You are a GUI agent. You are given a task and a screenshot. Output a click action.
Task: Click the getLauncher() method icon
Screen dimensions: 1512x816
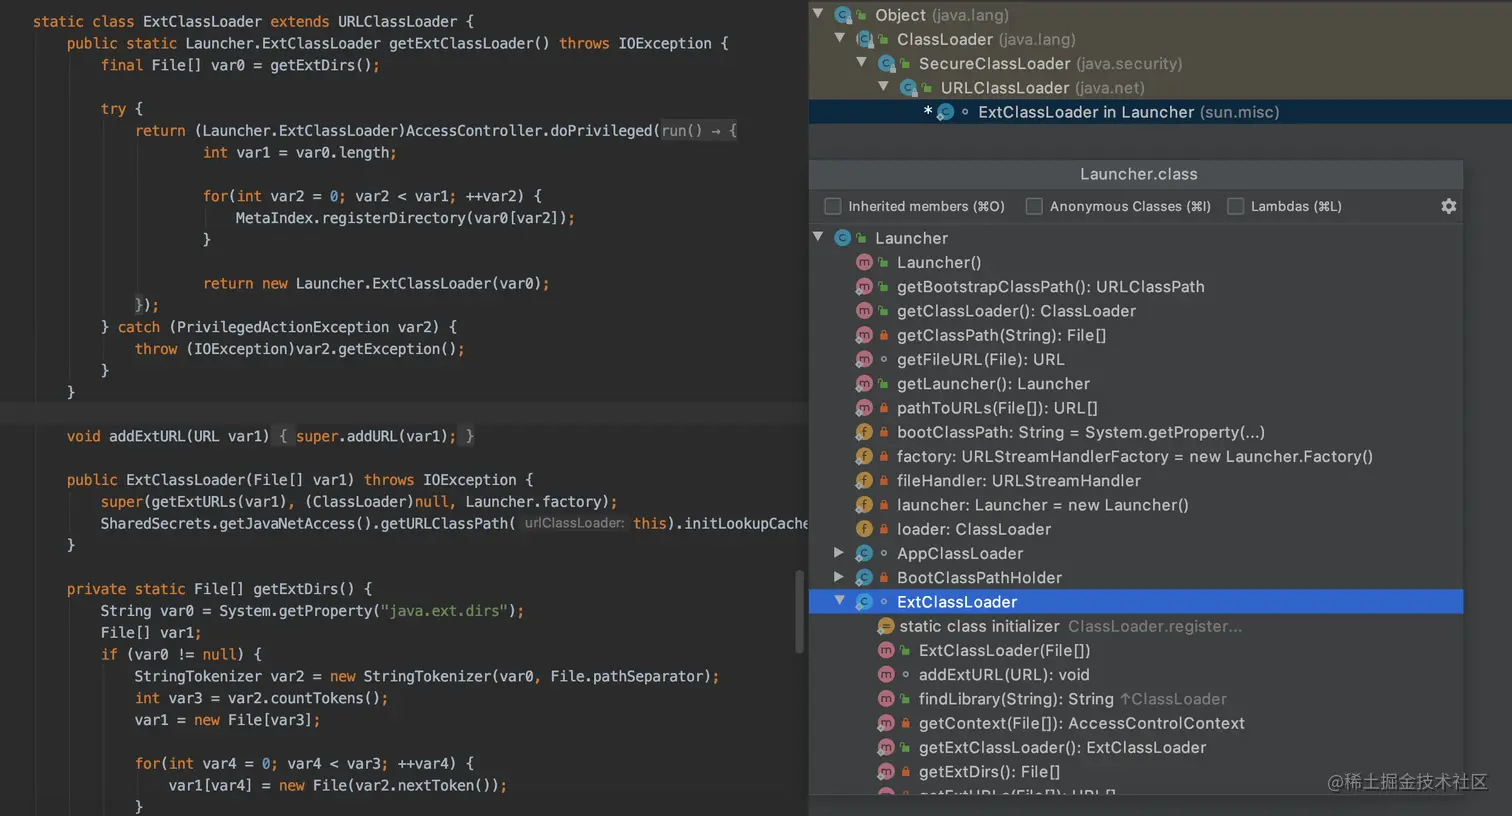coord(864,384)
